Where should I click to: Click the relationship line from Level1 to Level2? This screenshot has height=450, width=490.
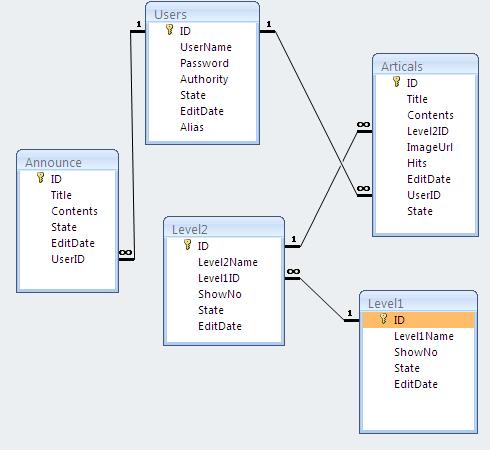322,299
